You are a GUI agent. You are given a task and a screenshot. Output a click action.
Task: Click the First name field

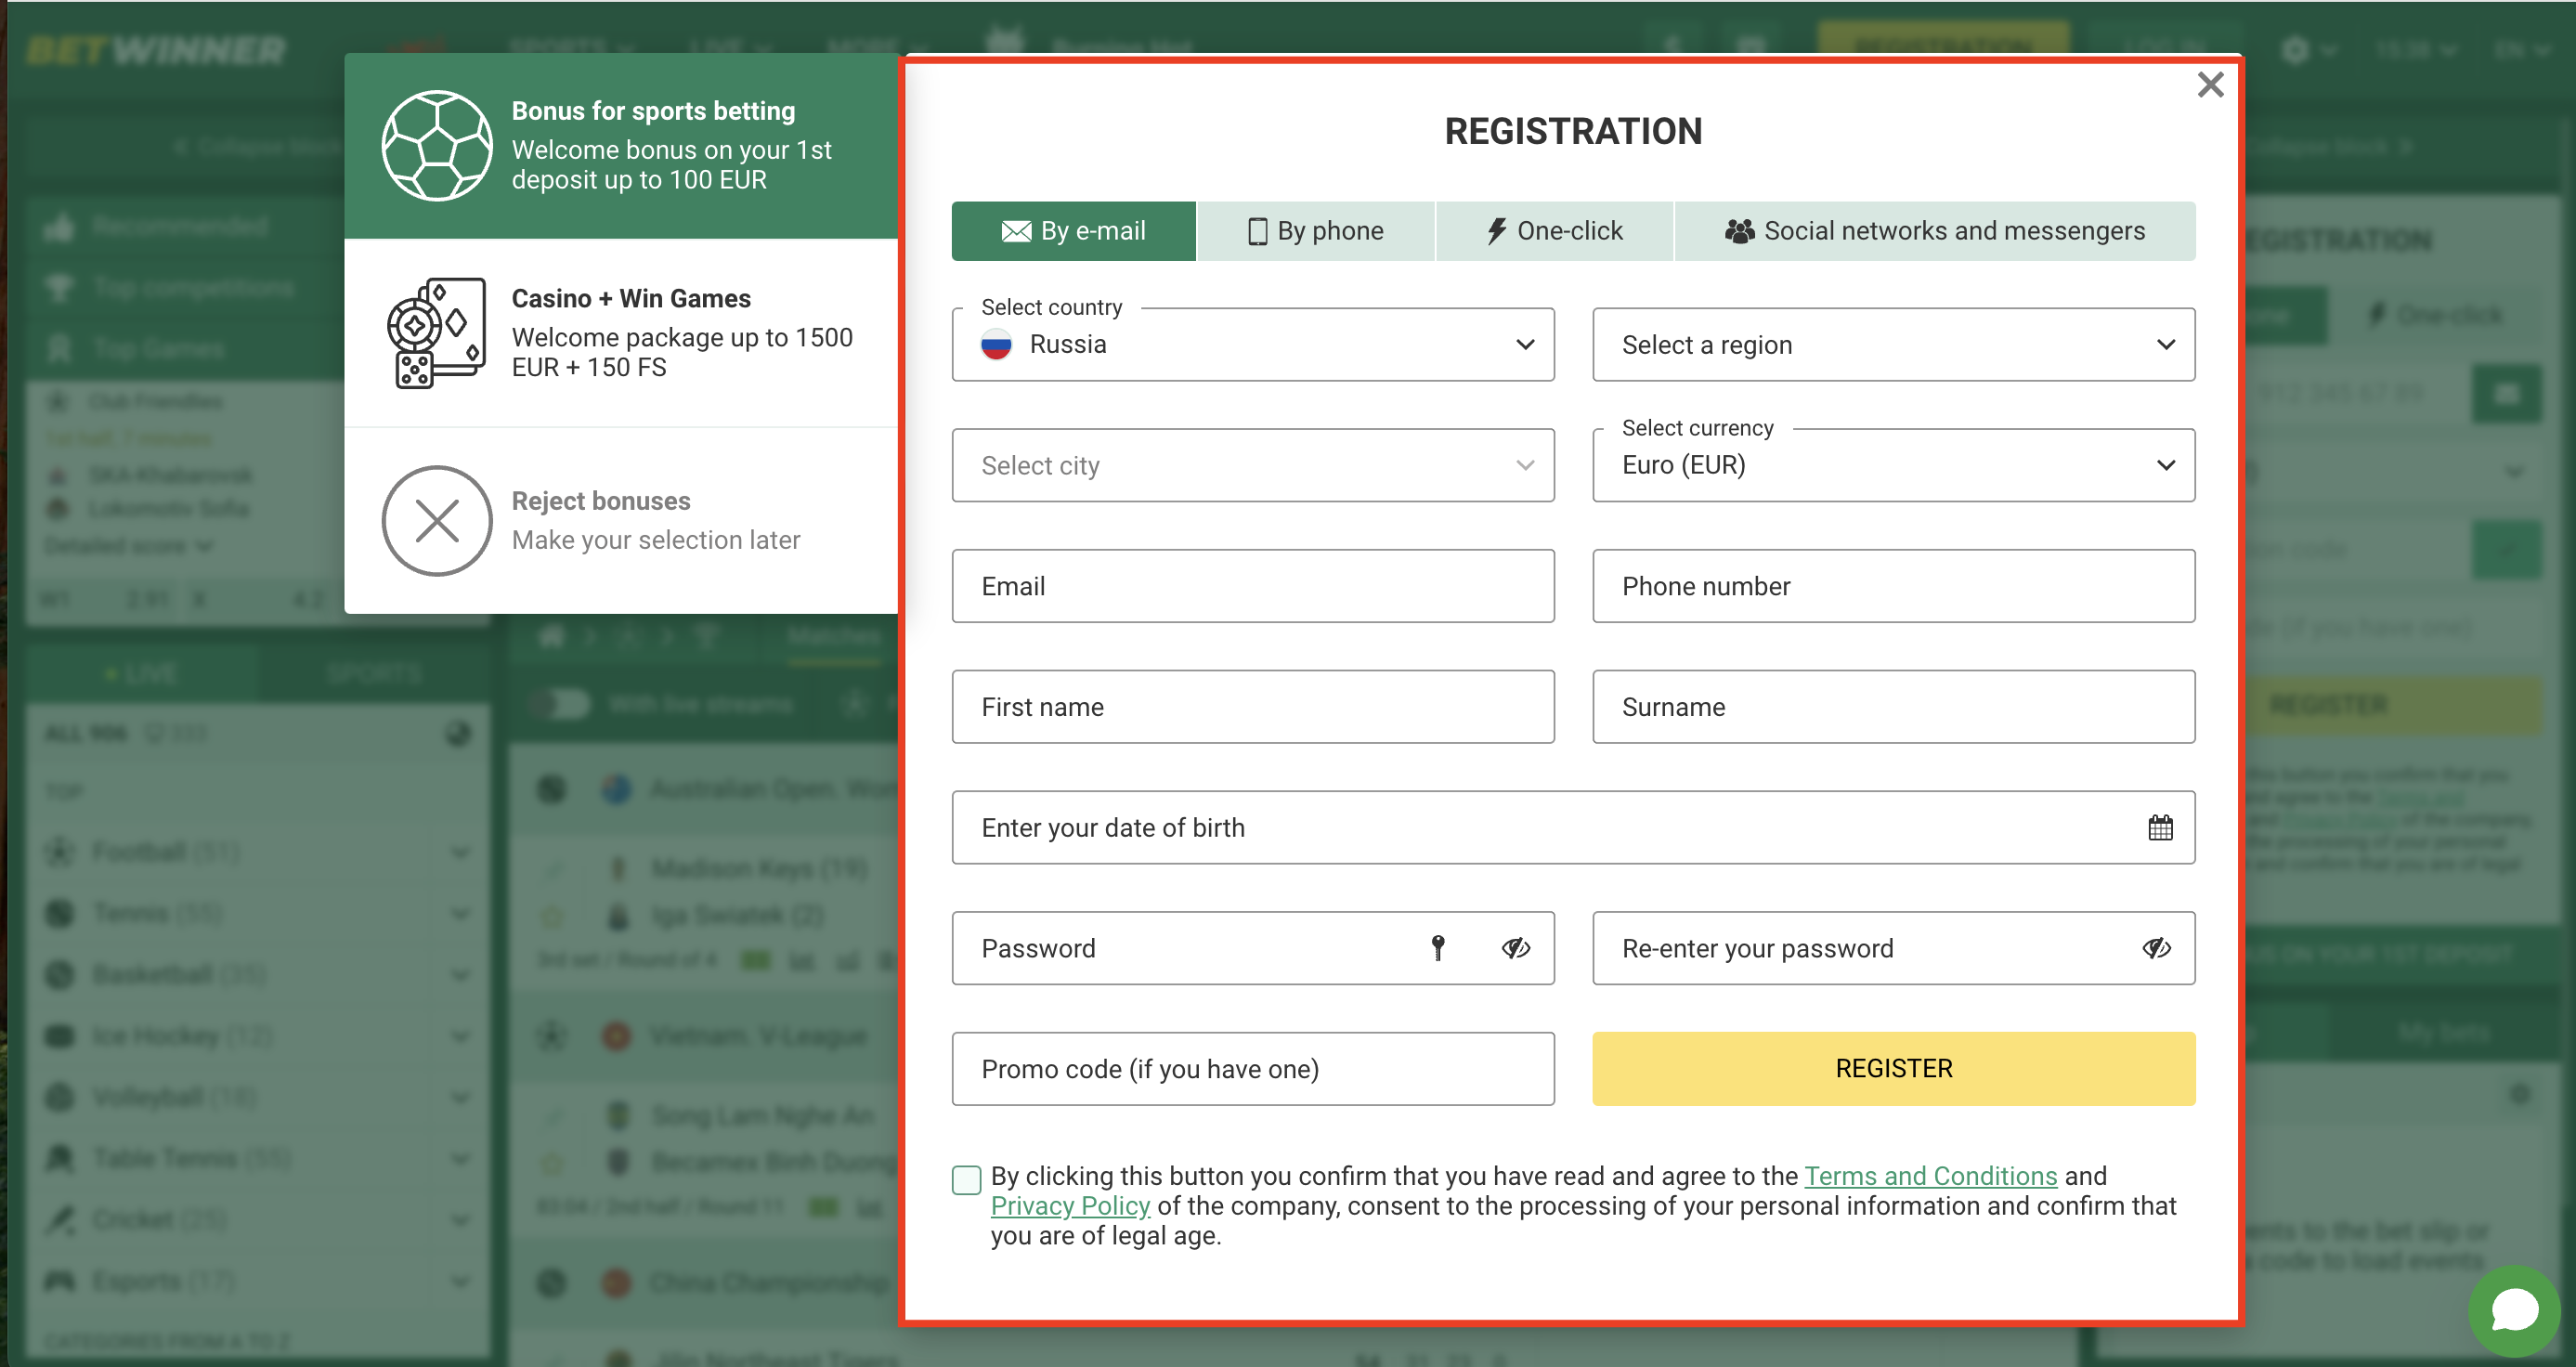click(1253, 707)
